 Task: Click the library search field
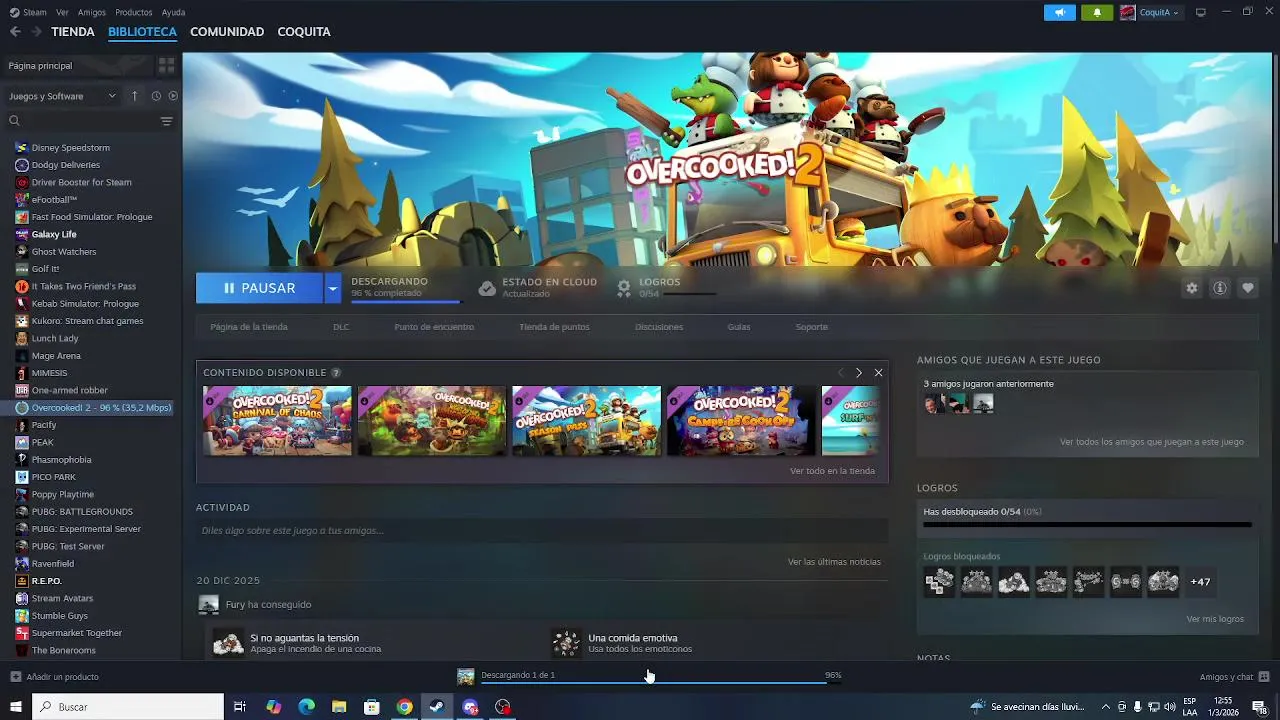(82, 121)
